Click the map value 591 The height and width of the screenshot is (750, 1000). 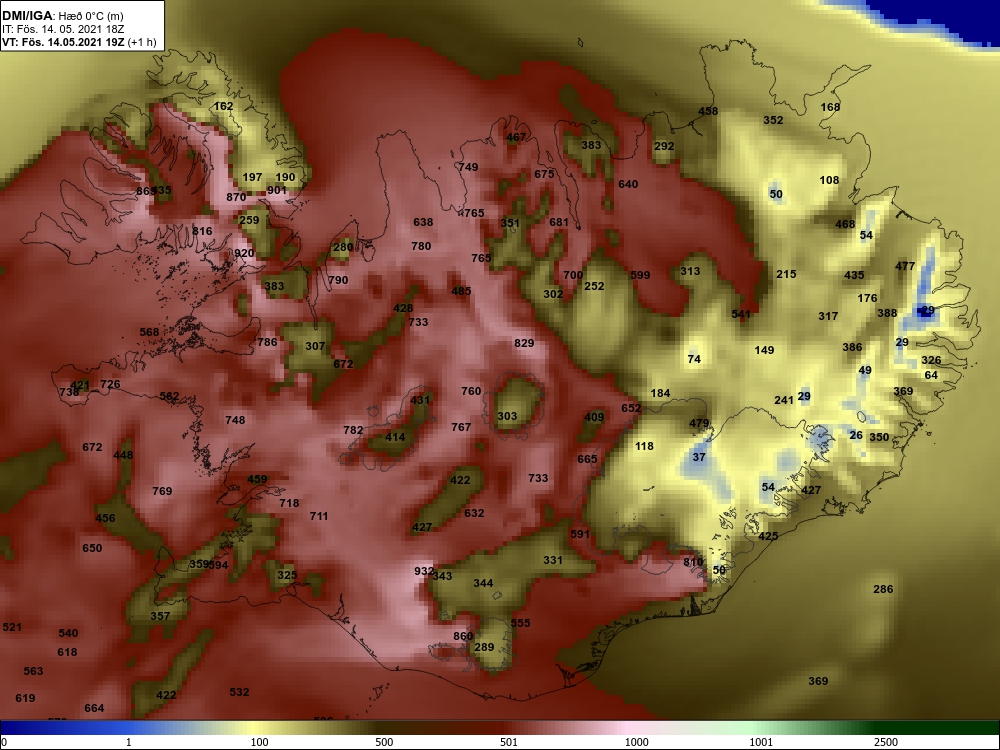580,534
